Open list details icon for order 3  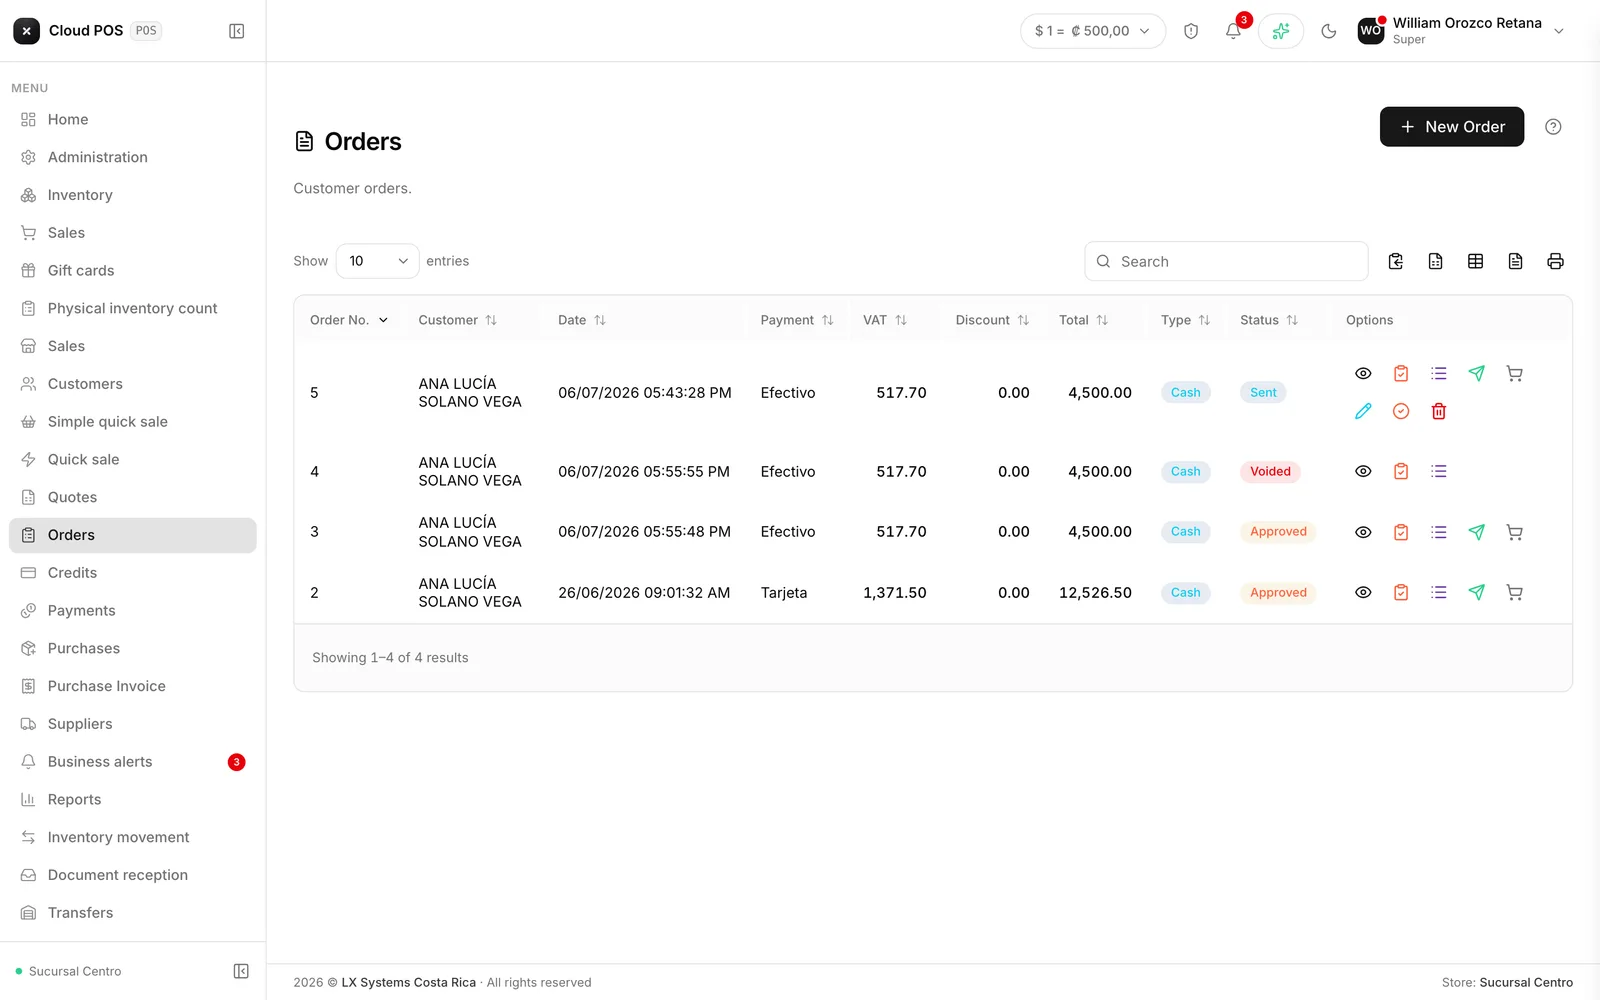(x=1439, y=532)
